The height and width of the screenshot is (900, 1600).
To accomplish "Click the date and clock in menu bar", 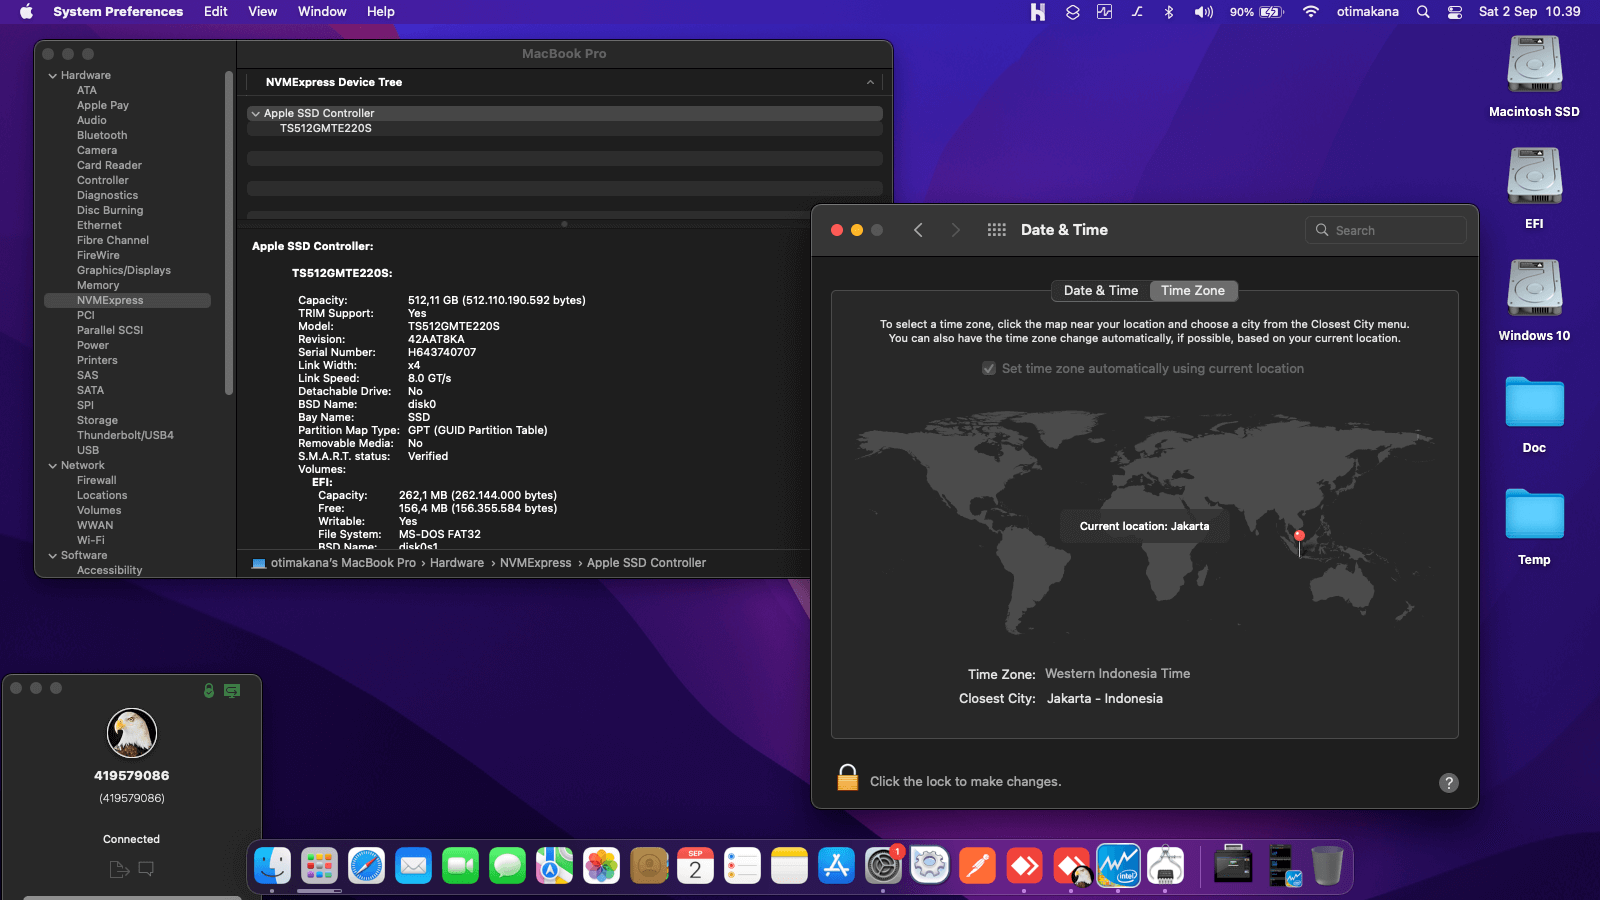I will (x=1530, y=12).
